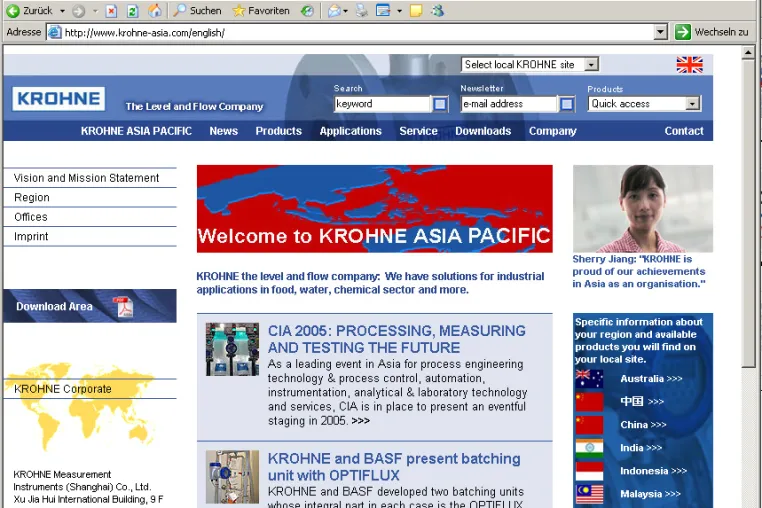Click the PDF icon in Download Area
The image size is (762, 508).
[124, 307]
